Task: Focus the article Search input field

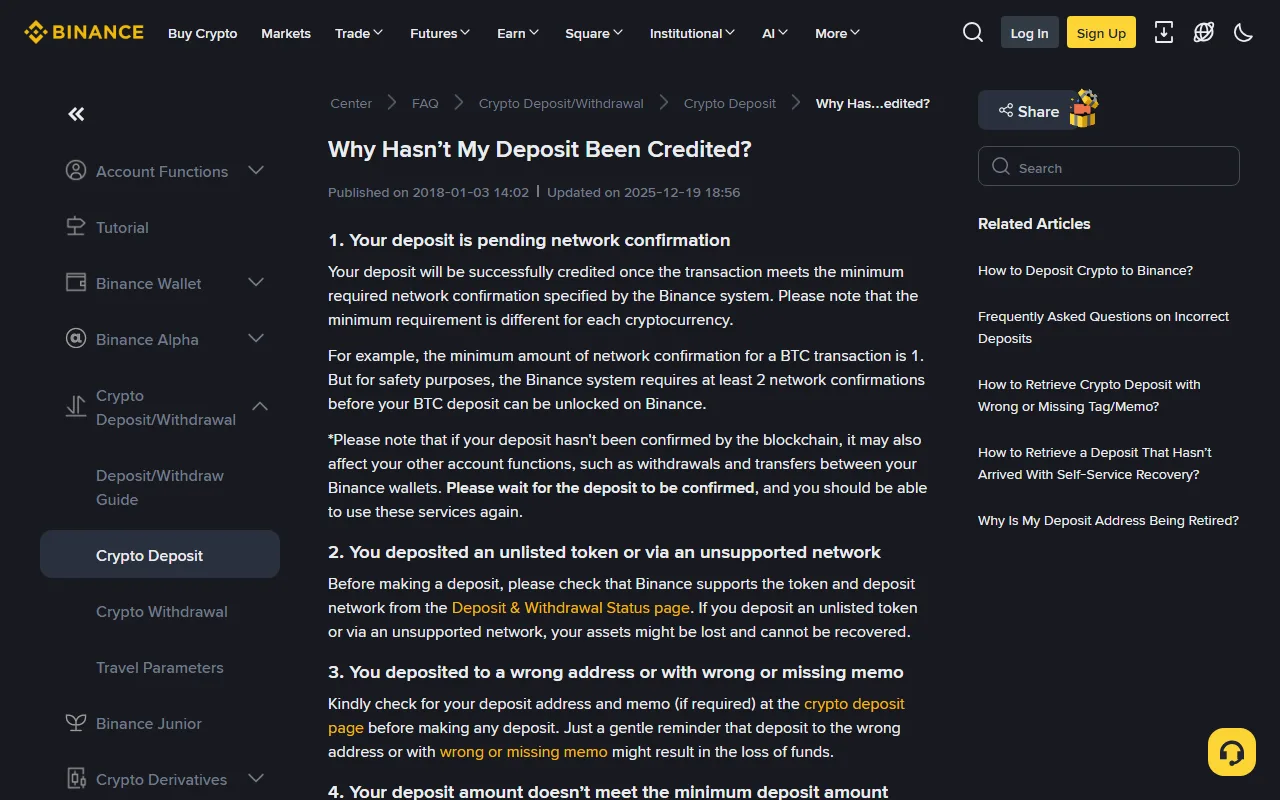Action: pos(1109,166)
